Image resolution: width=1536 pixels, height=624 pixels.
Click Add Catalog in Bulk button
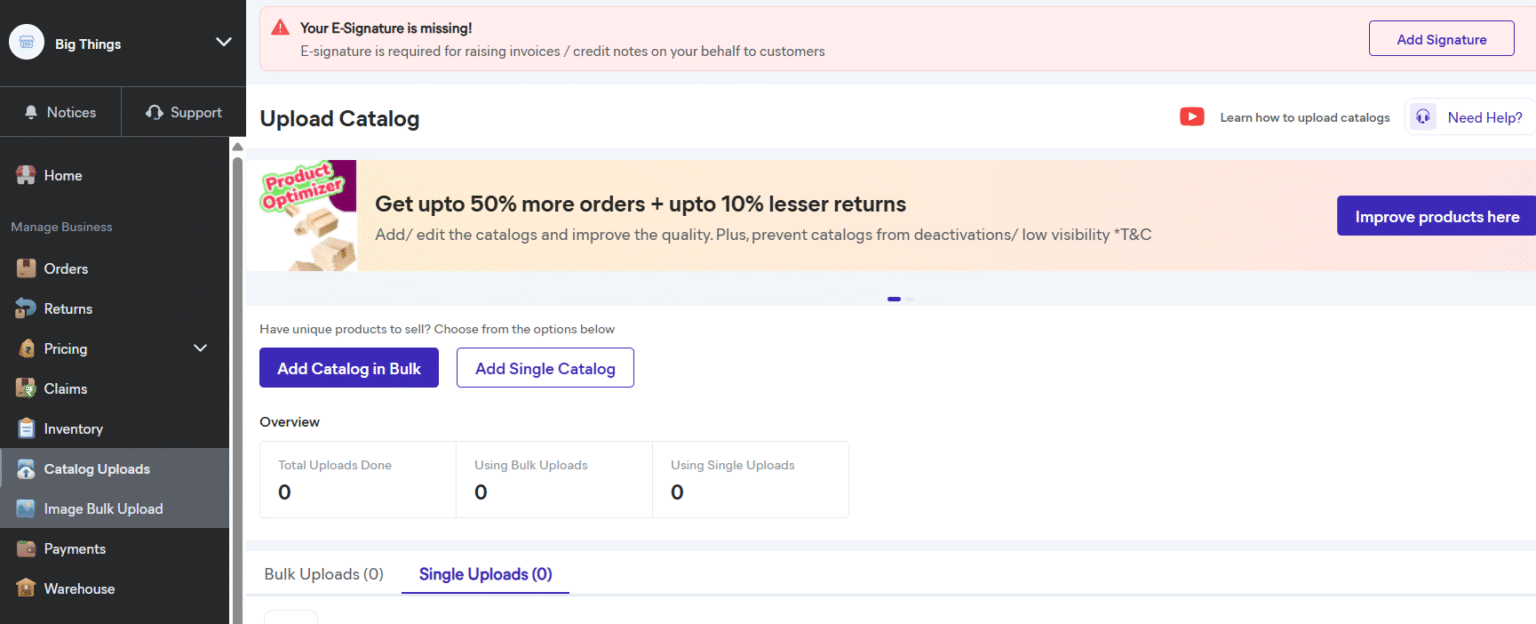point(349,368)
